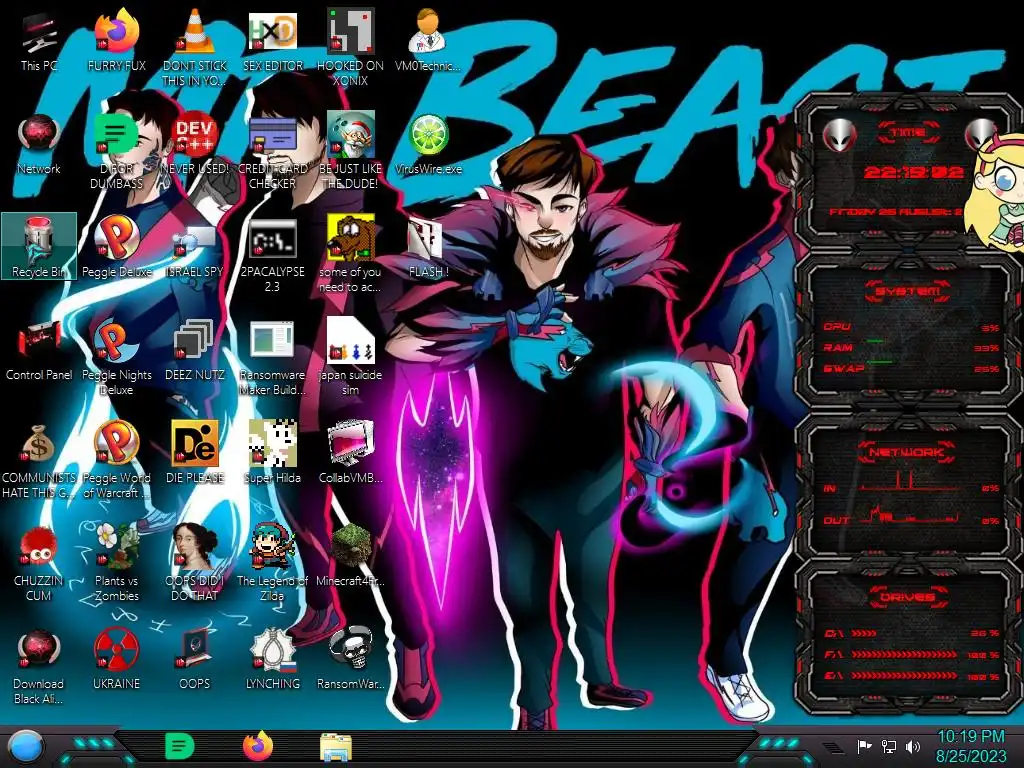Open the portrait icon OOPS DID I DO THAT

195,563
